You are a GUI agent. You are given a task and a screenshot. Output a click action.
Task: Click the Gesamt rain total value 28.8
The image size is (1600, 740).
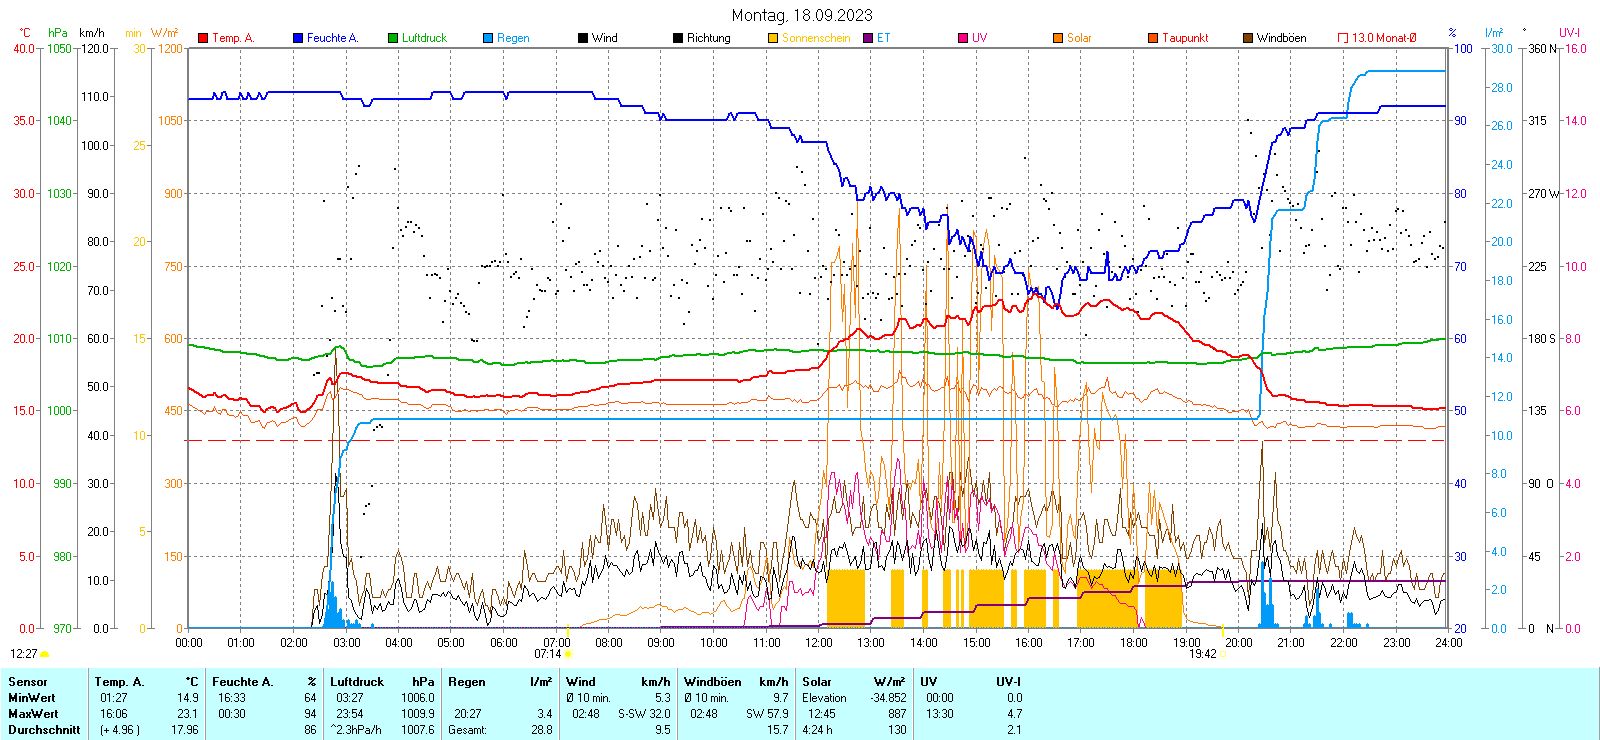tap(541, 730)
